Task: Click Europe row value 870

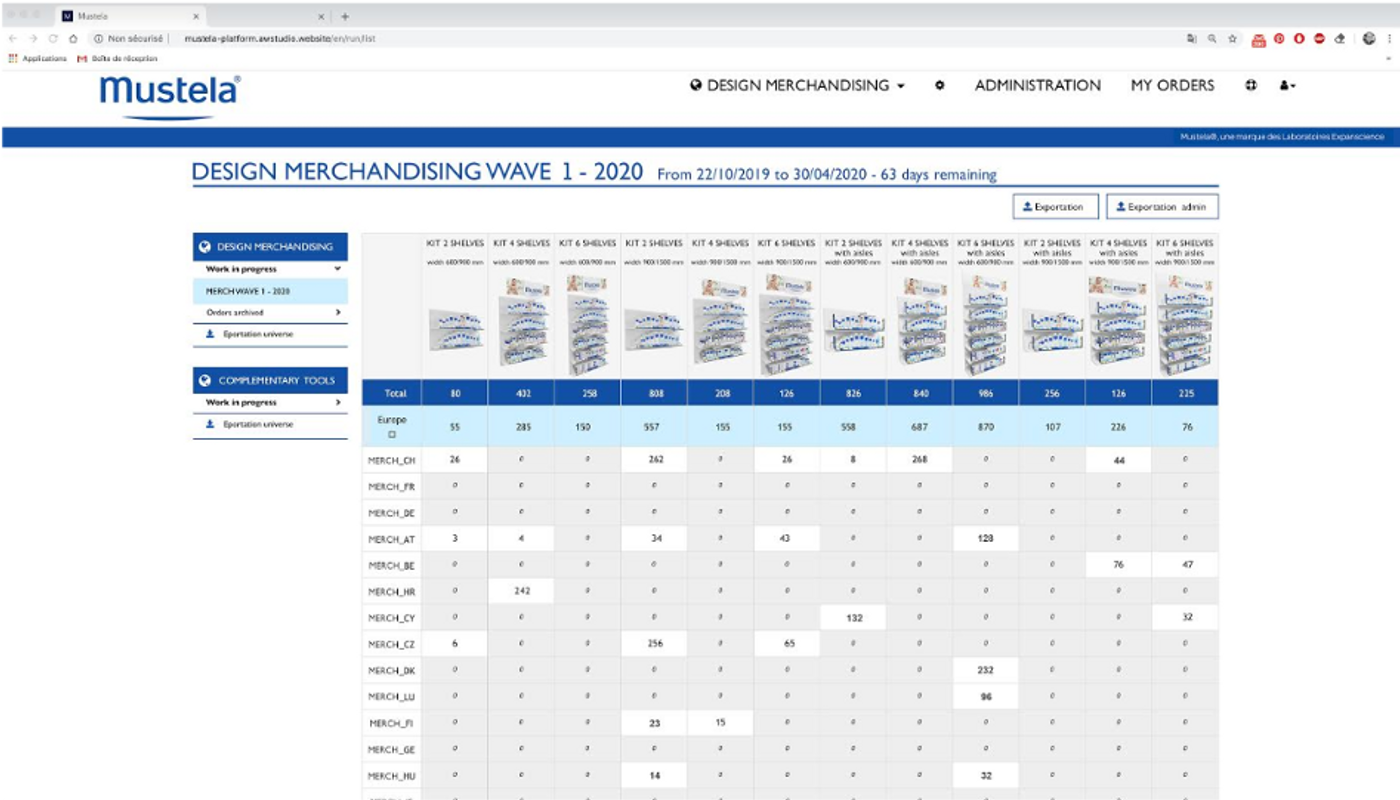Action: pos(986,427)
